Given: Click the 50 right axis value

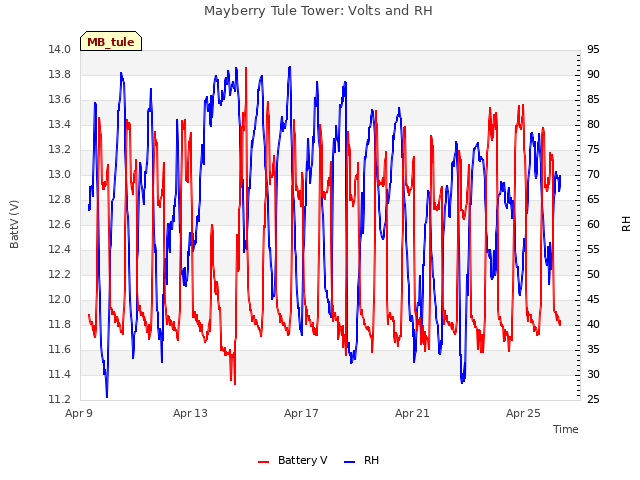Looking at the screenshot, I should (593, 274).
